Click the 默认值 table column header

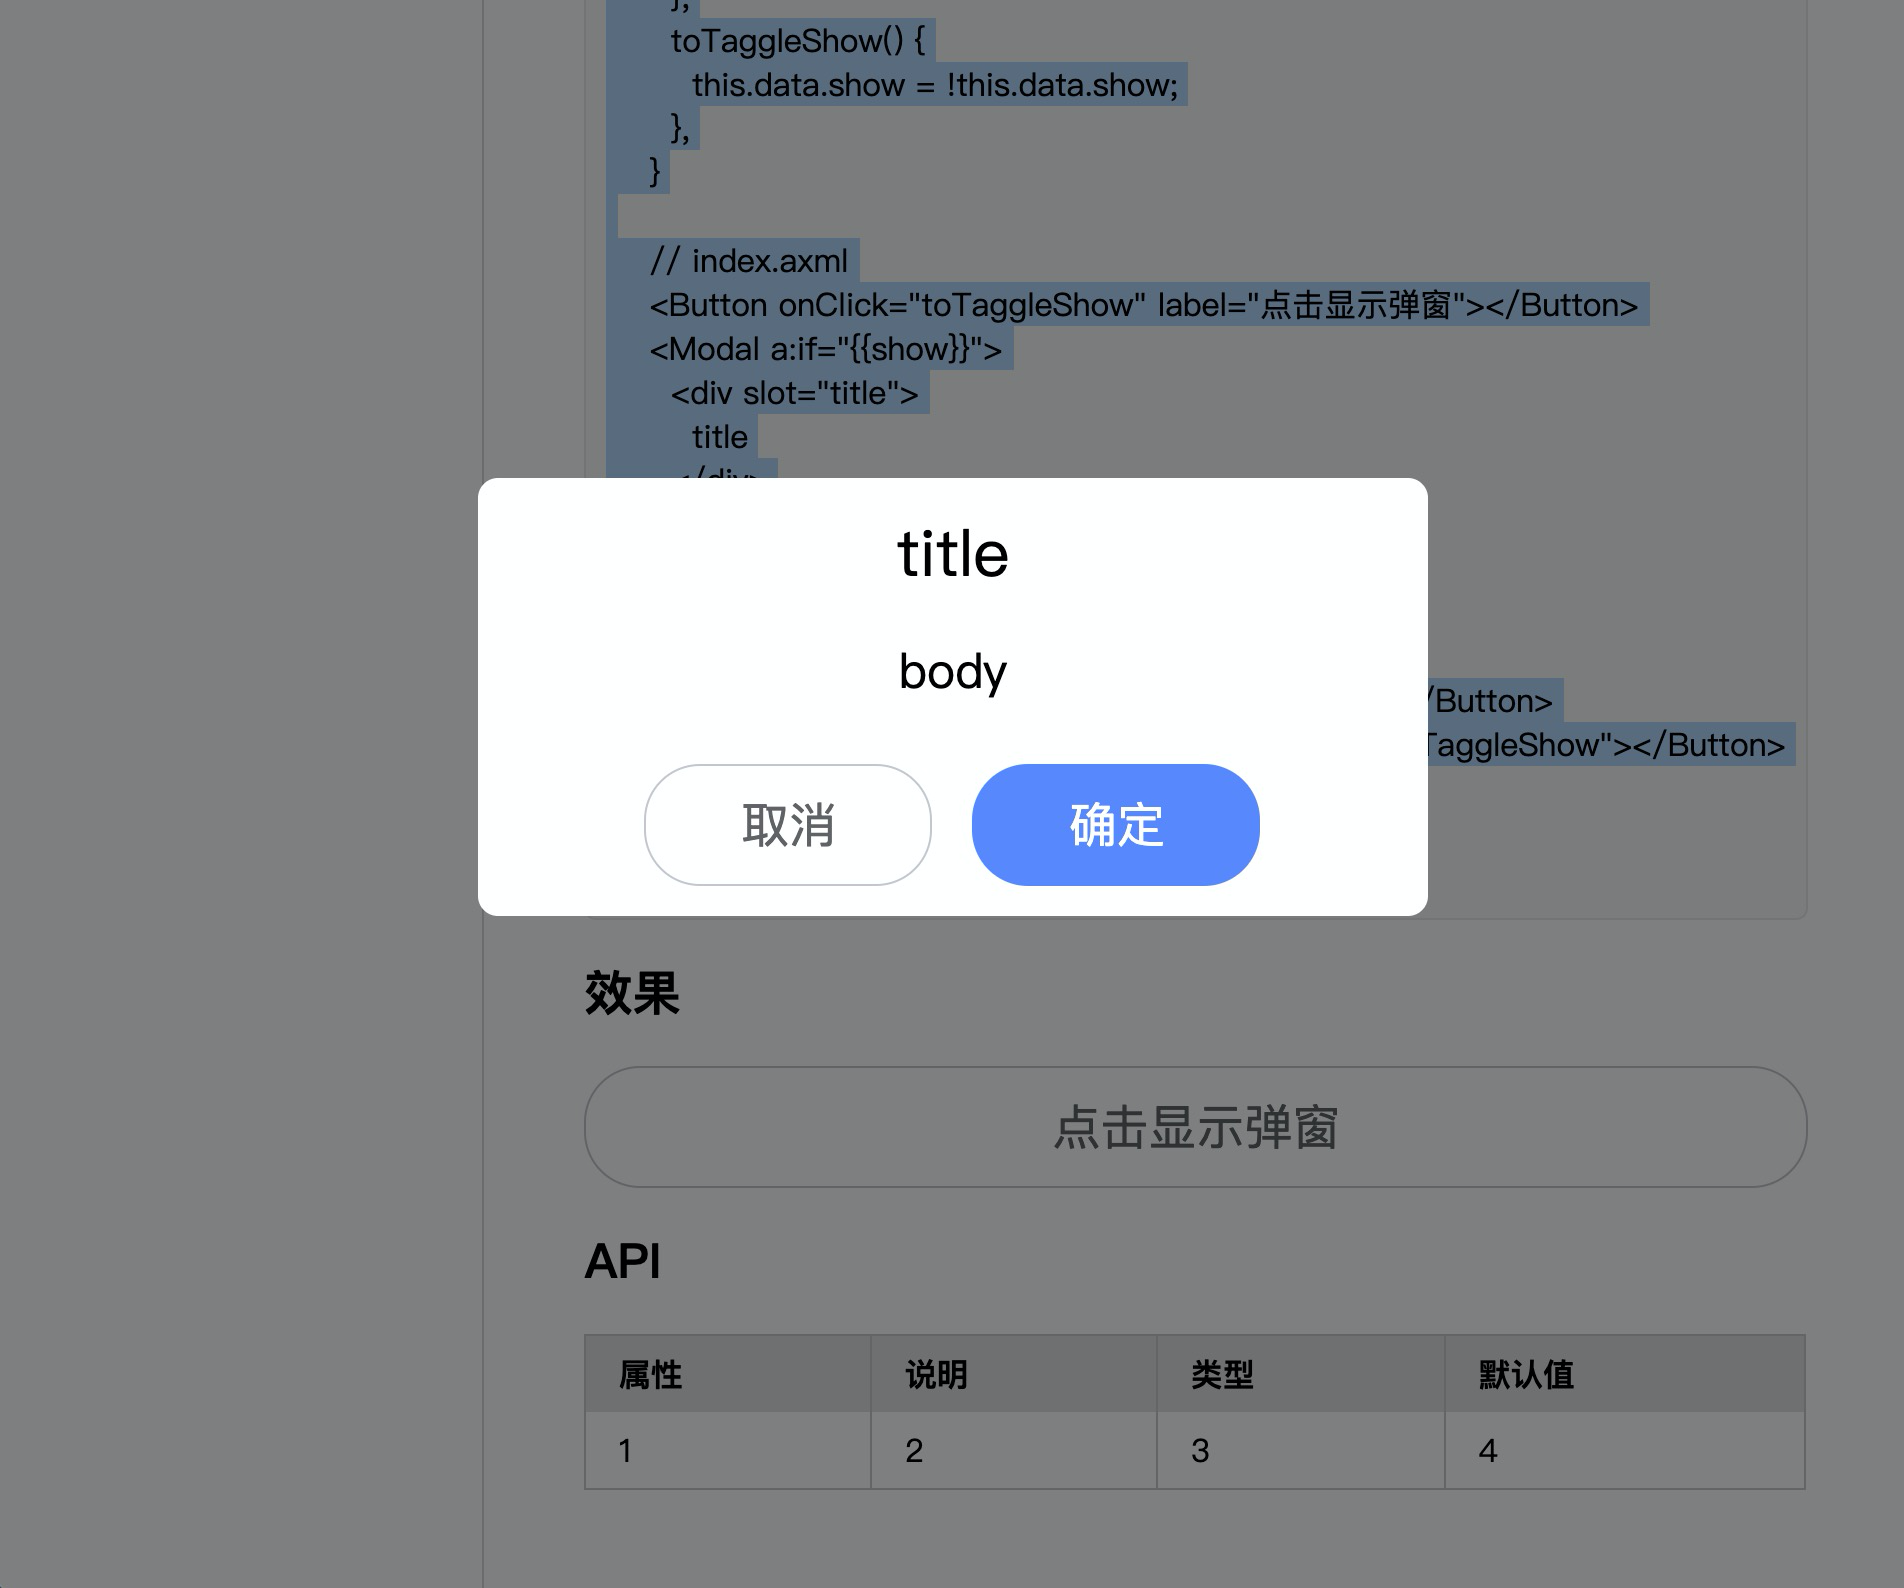point(1625,1374)
